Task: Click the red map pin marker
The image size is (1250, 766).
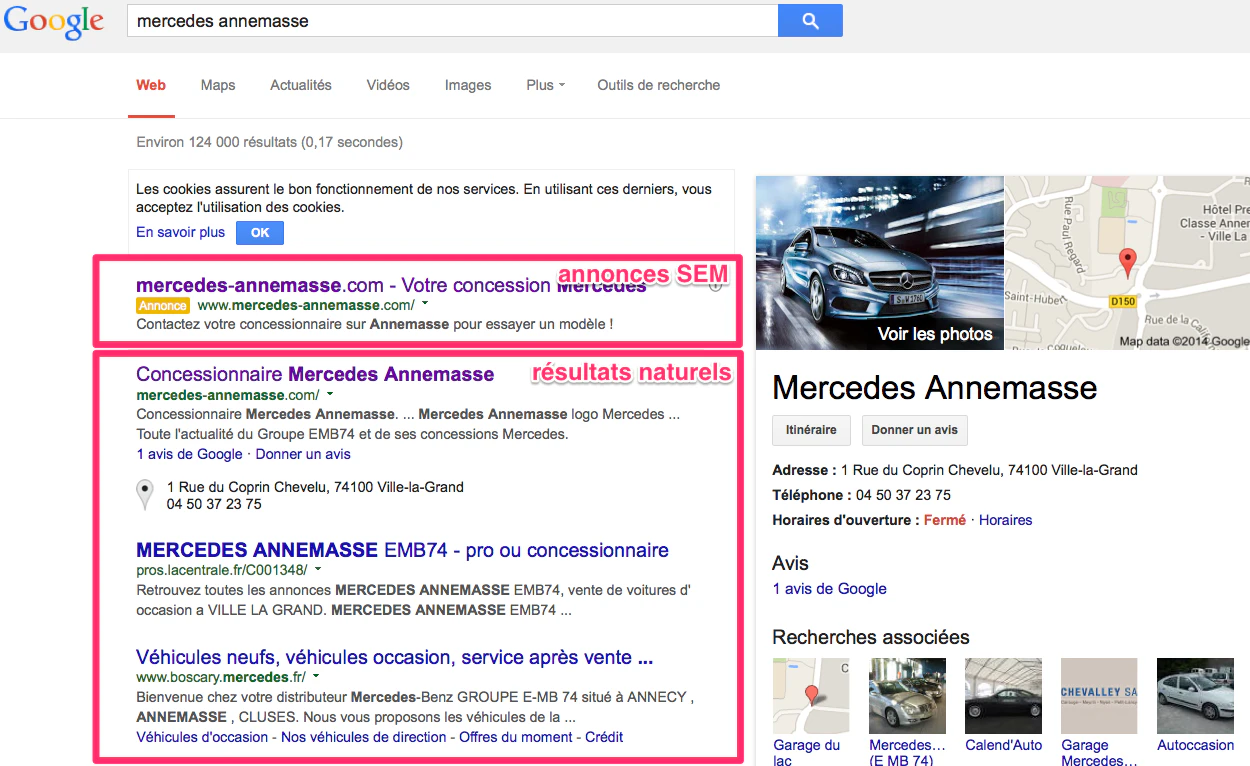Action: coord(1127,263)
